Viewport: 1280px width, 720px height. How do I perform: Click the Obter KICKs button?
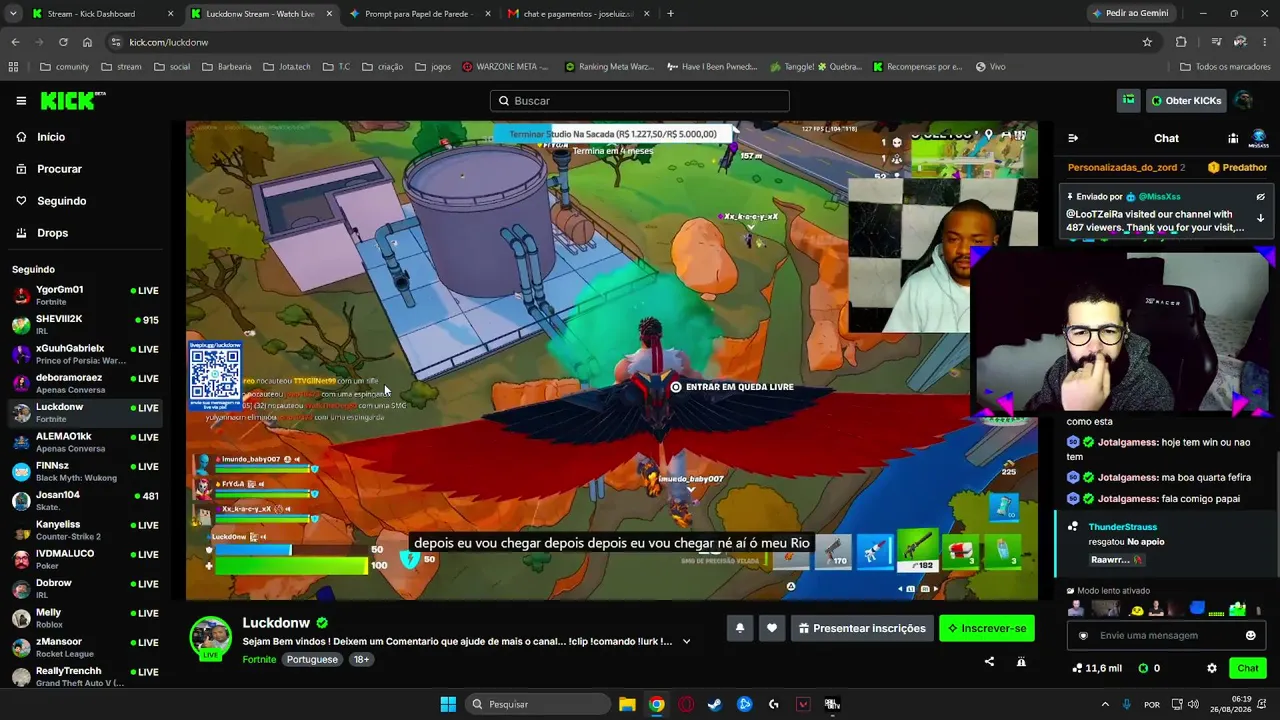[1186, 101]
